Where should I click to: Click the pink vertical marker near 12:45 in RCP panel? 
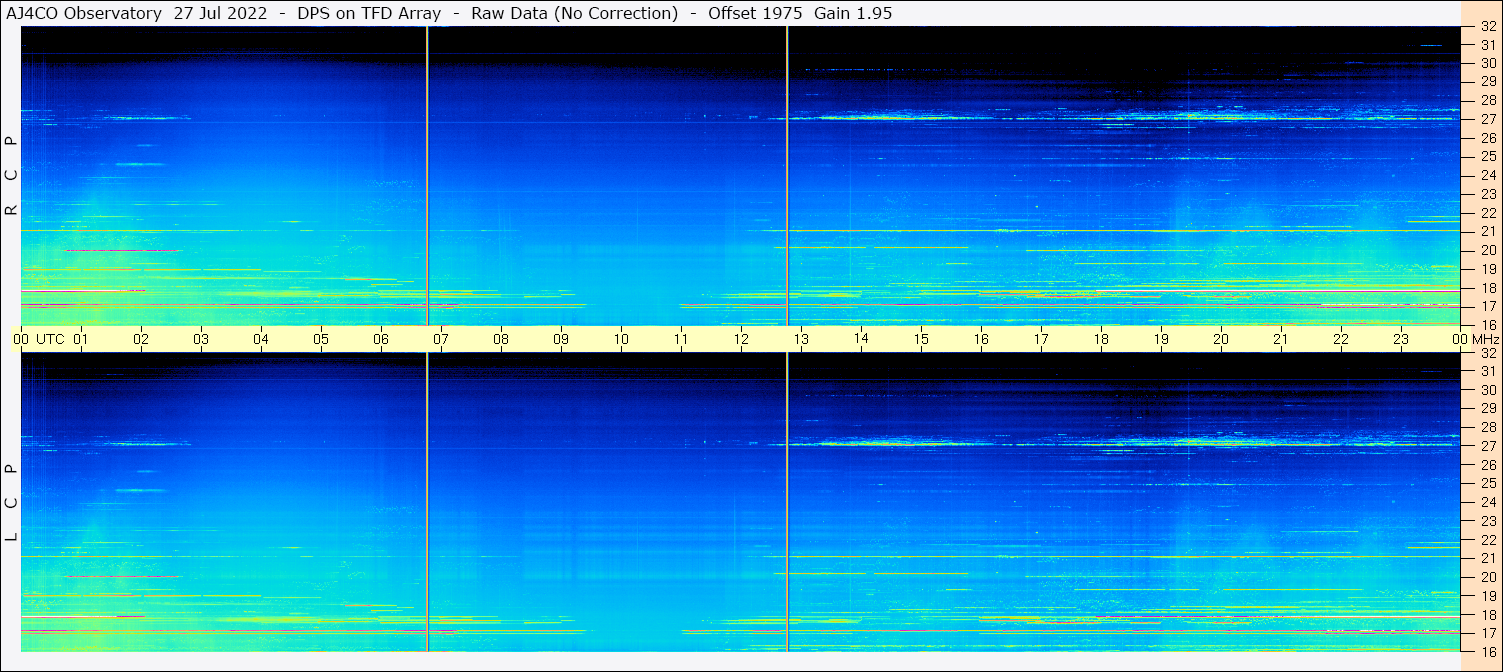tap(787, 176)
